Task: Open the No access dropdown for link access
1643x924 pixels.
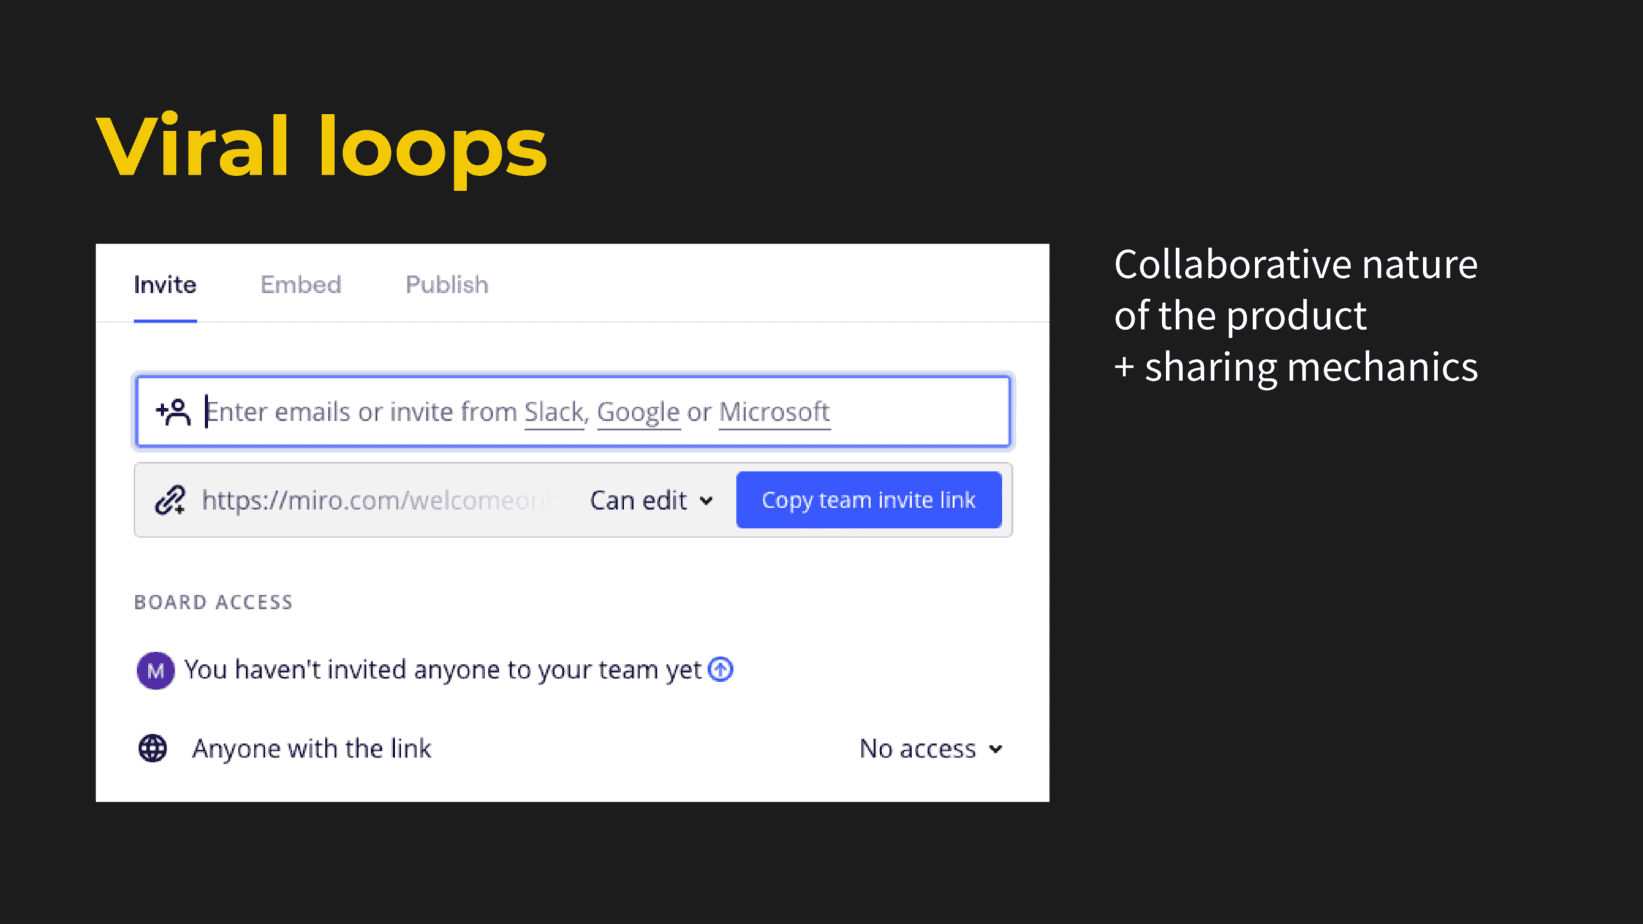Action: point(930,748)
